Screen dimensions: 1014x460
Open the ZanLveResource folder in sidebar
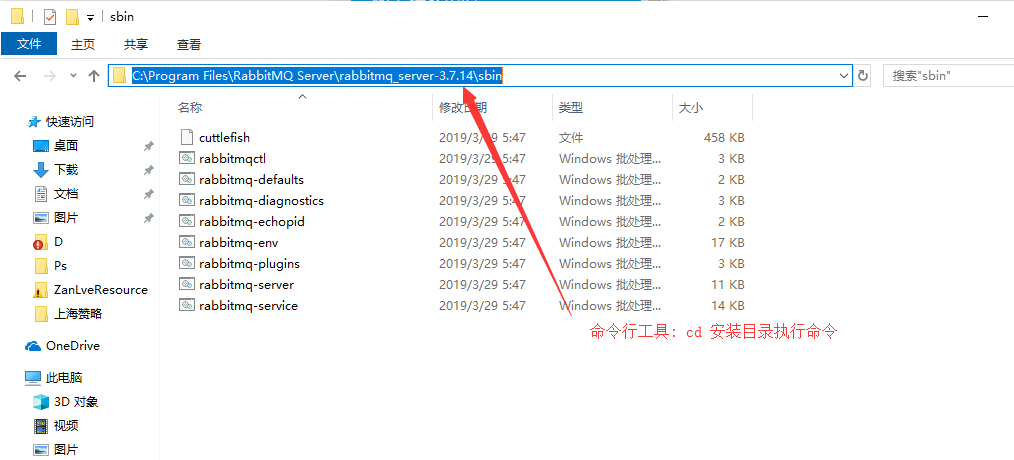(x=101, y=290)
